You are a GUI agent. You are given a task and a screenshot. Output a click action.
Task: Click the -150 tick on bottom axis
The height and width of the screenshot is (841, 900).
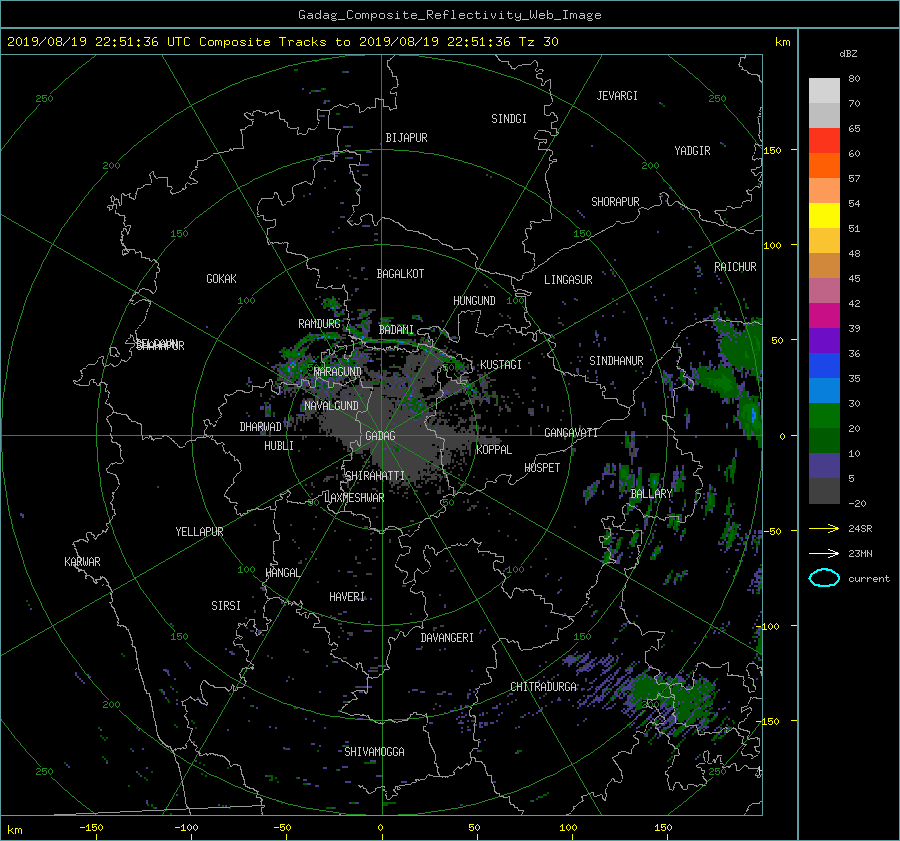91,828
